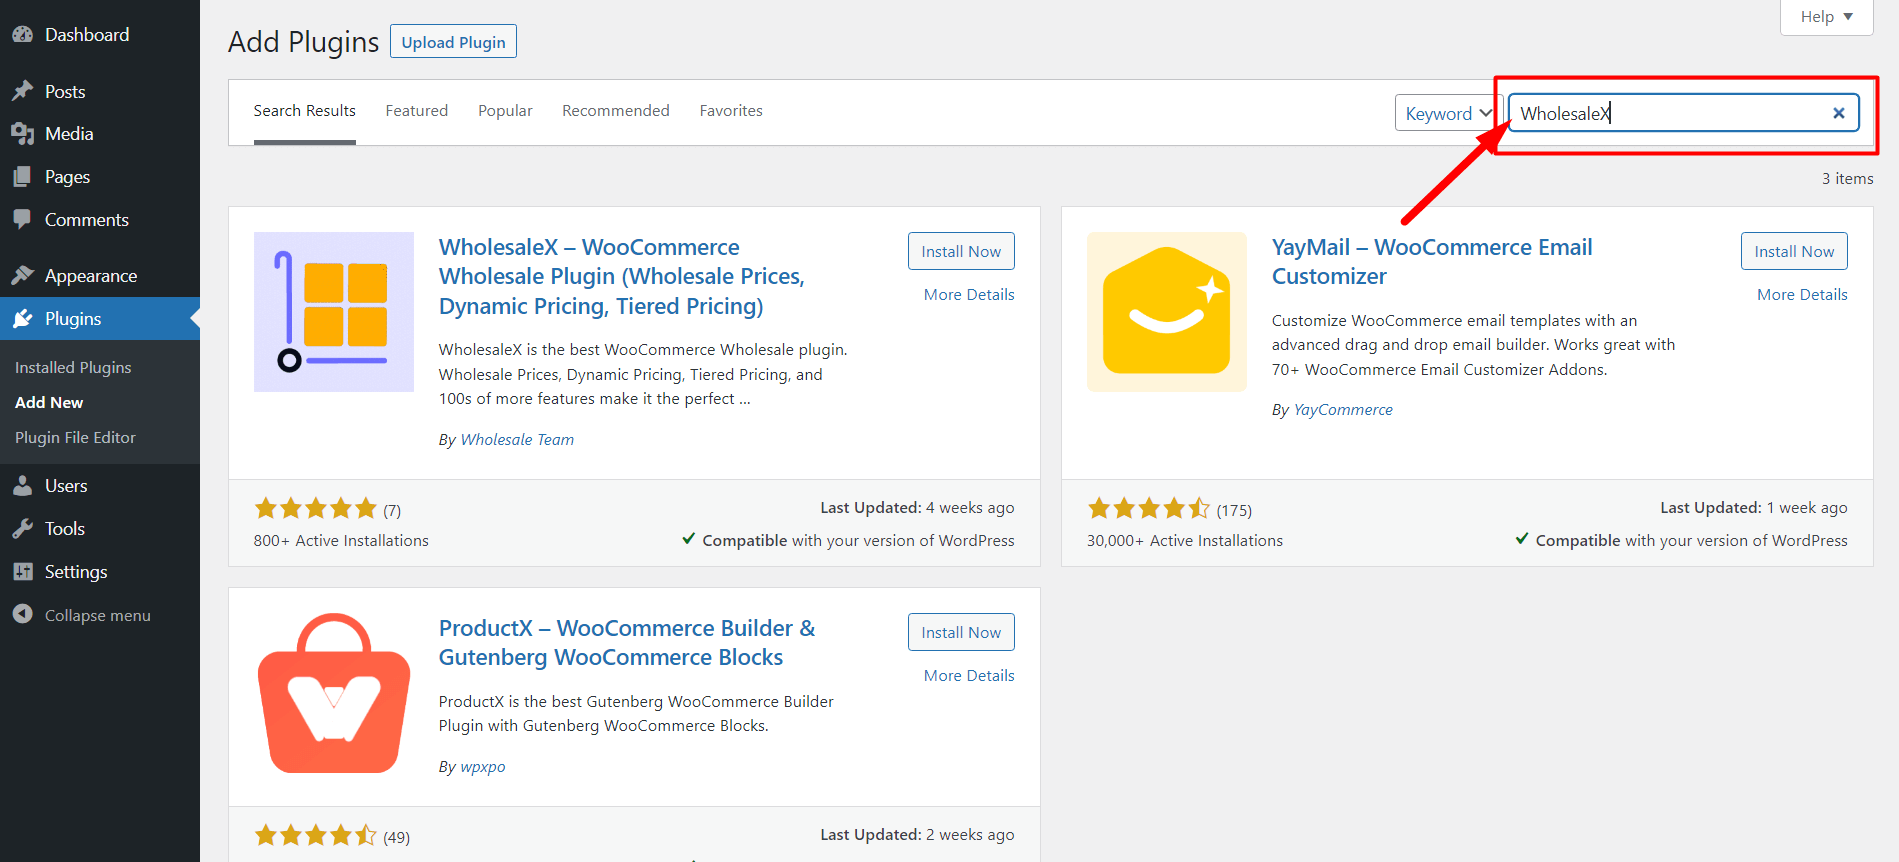Select Add New submenu item

49,402
